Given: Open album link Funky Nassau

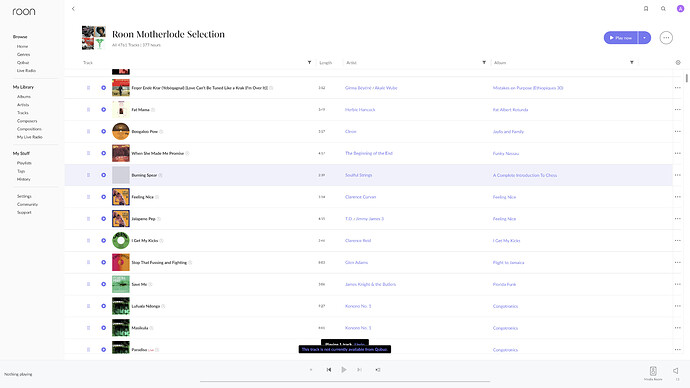Looking at the screenshot, I should 506,154.
